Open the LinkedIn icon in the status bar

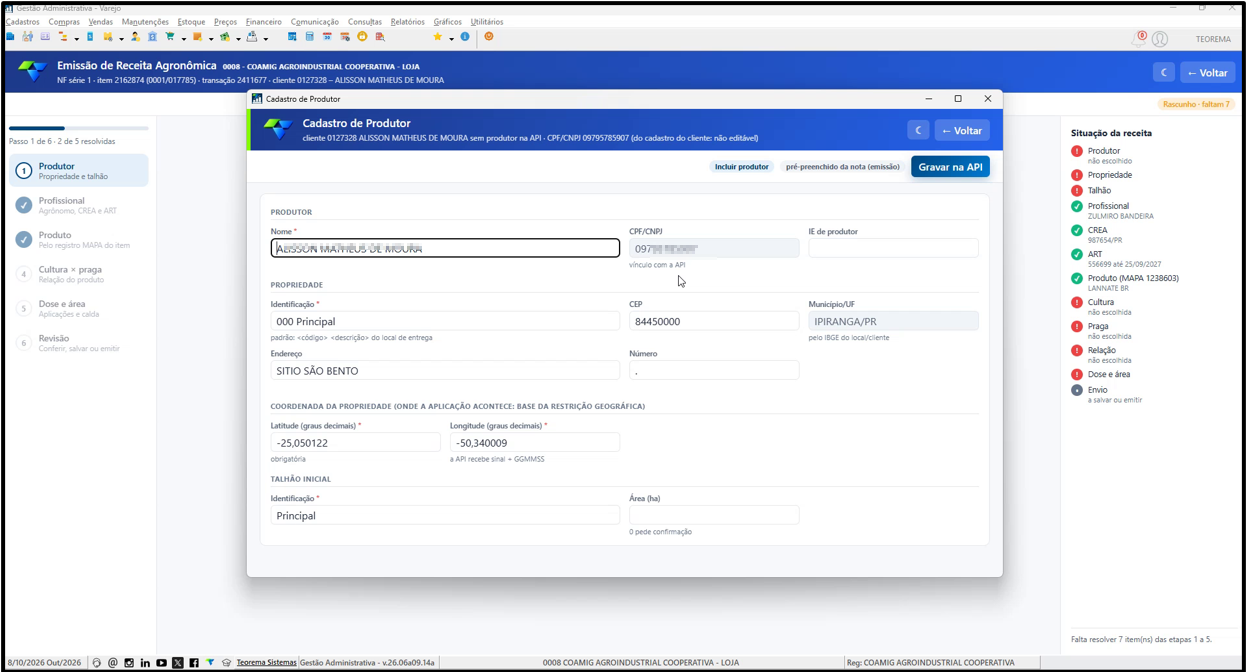pyautogui.click(x=145, y=663)
